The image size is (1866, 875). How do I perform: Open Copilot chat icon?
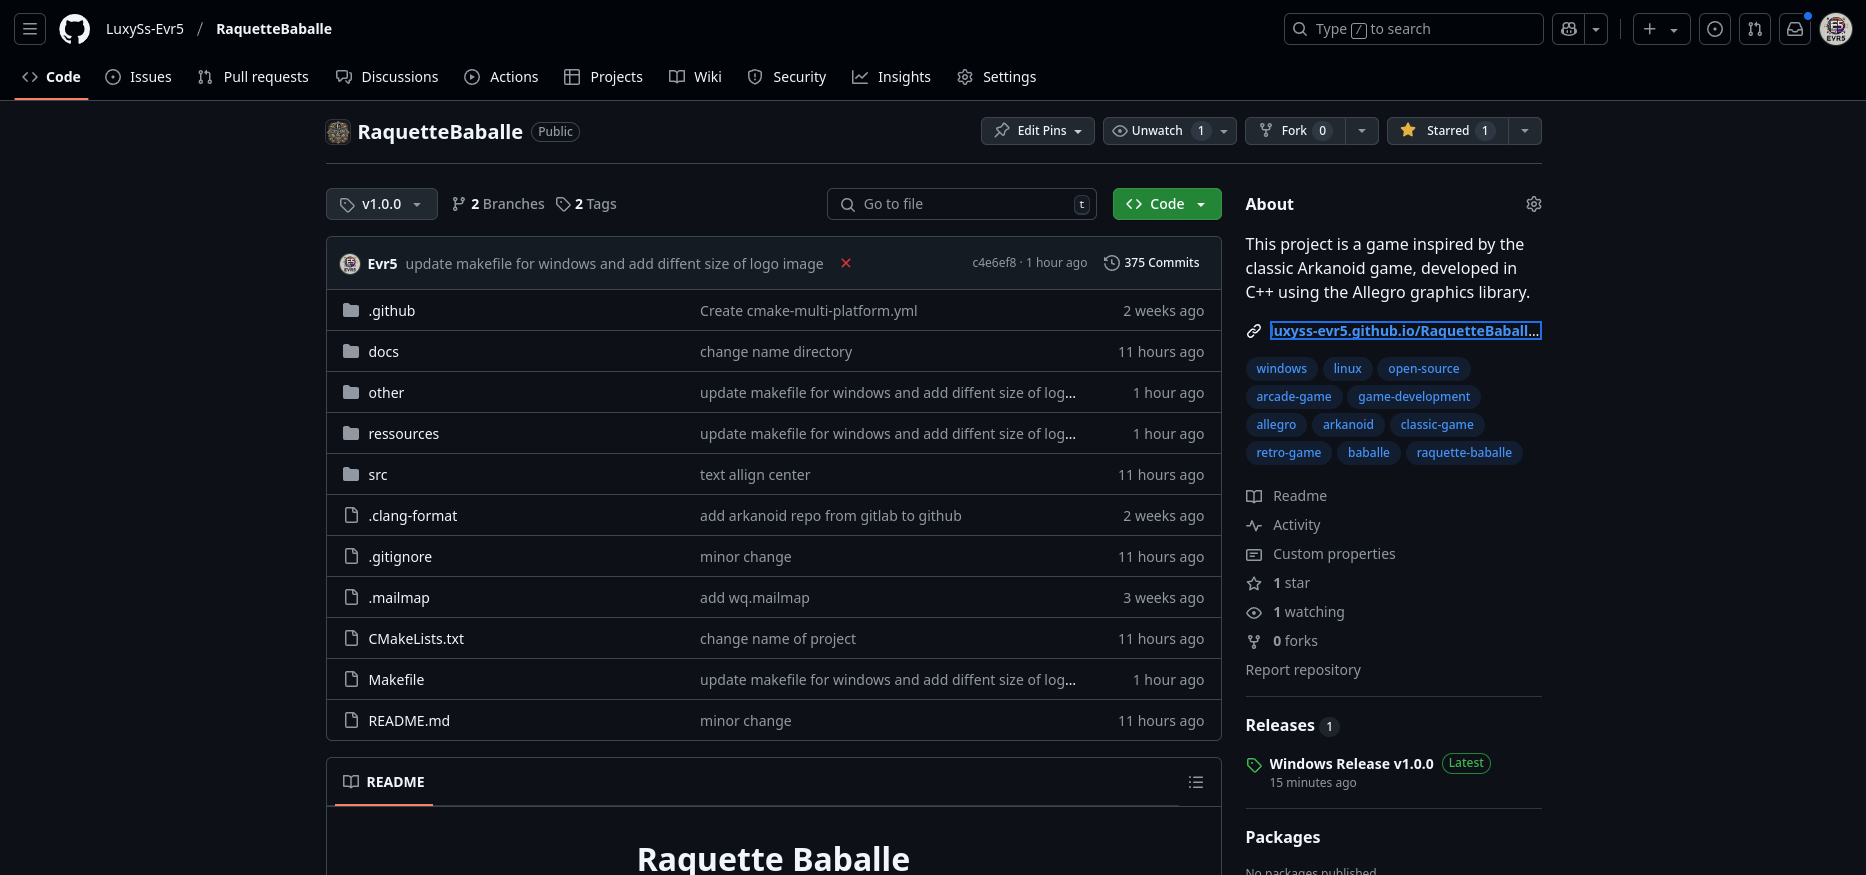[x=1569, y=29]
